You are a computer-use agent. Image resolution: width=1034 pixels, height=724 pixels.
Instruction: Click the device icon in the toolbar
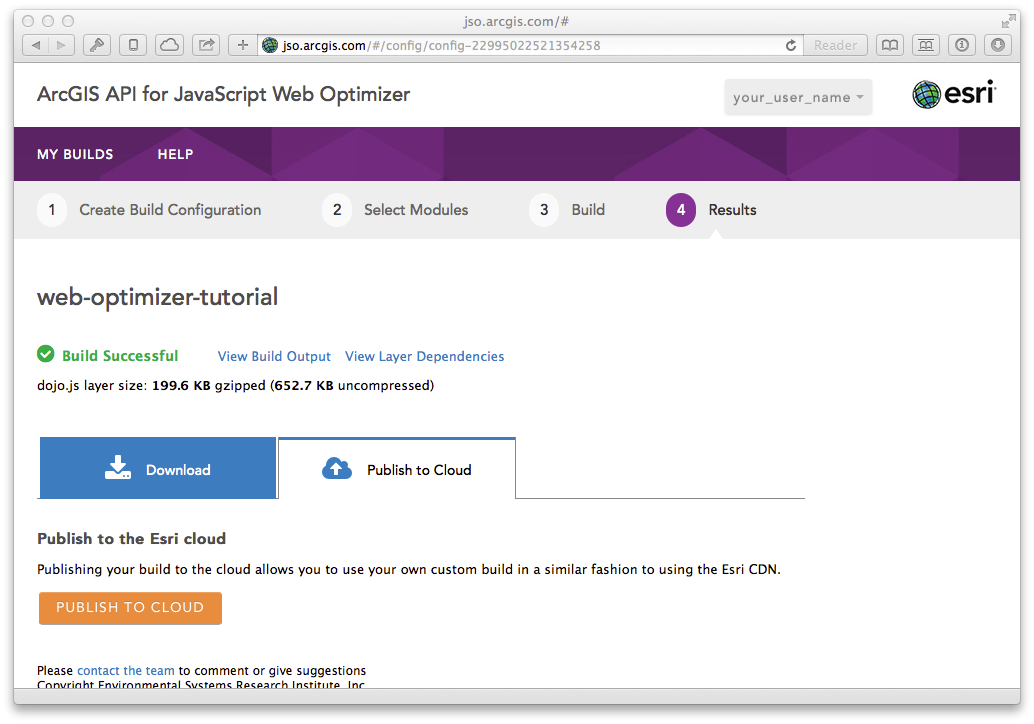(133, 45)
